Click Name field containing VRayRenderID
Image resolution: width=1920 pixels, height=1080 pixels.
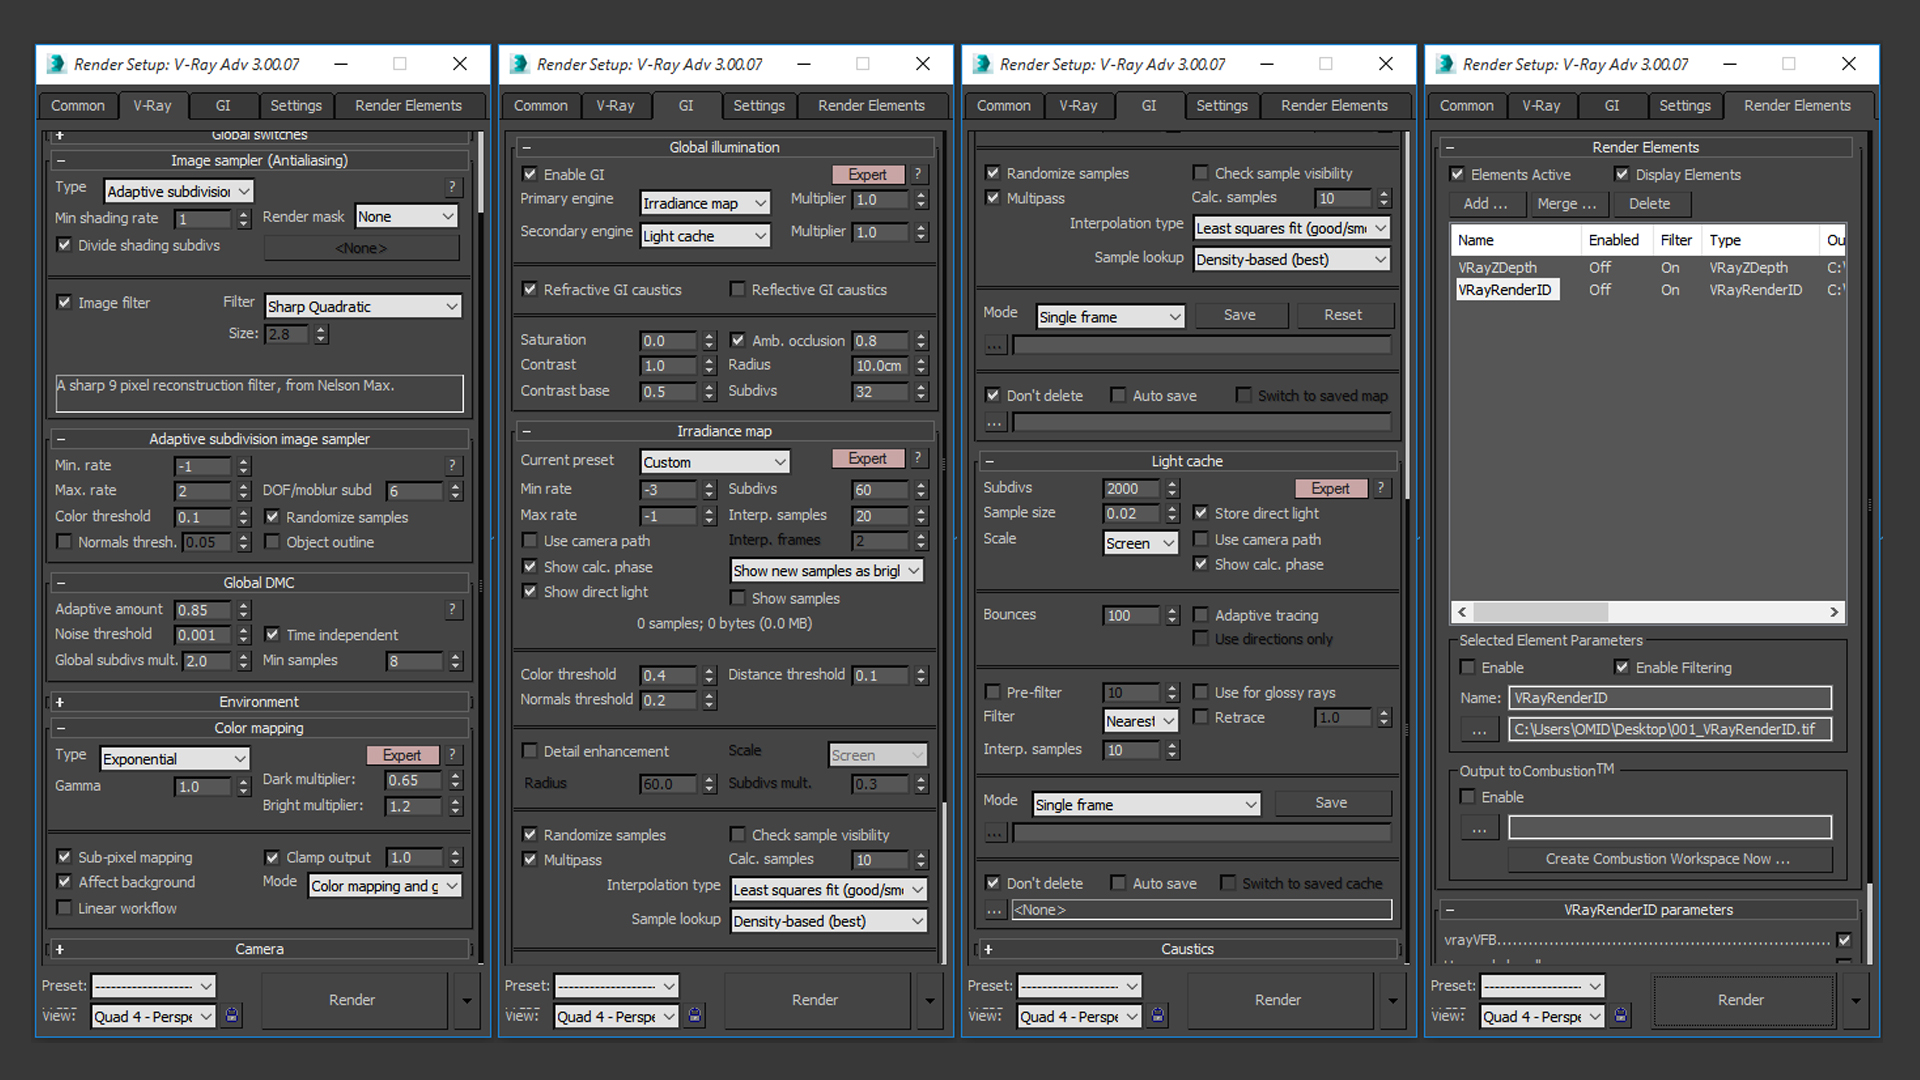tap(1670, 698)
